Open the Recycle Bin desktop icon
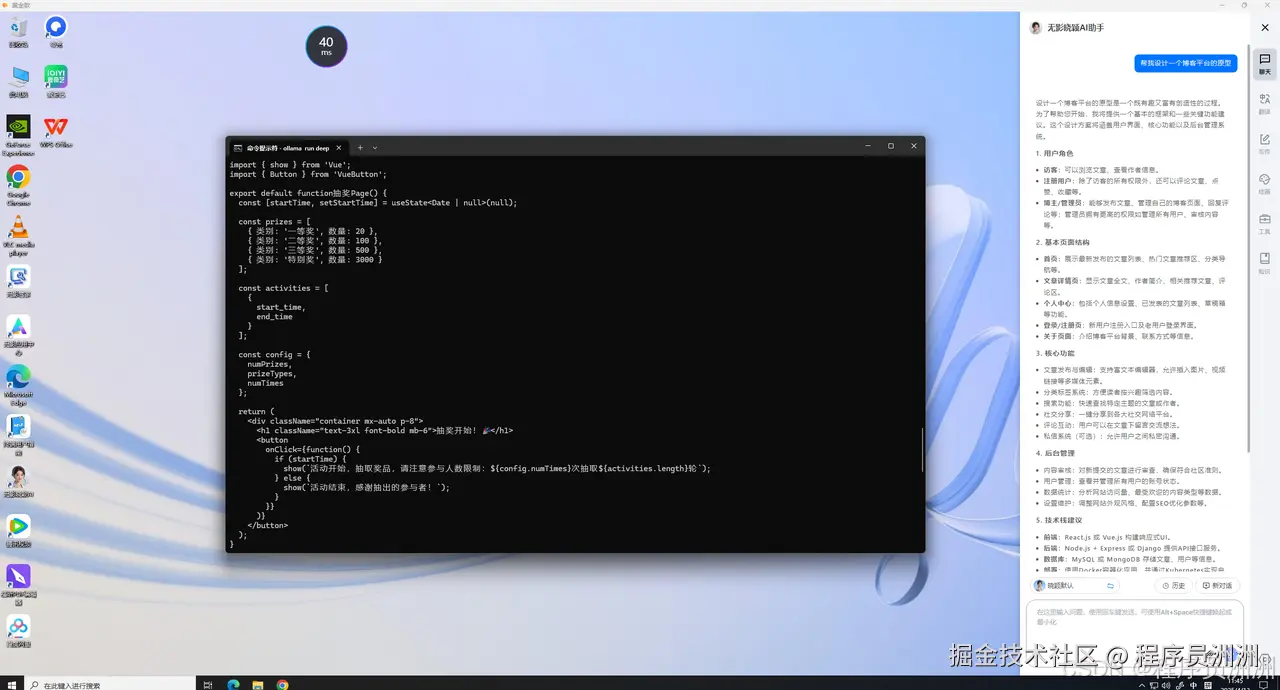Viewport: 1280px width, 690px height. 18,30
